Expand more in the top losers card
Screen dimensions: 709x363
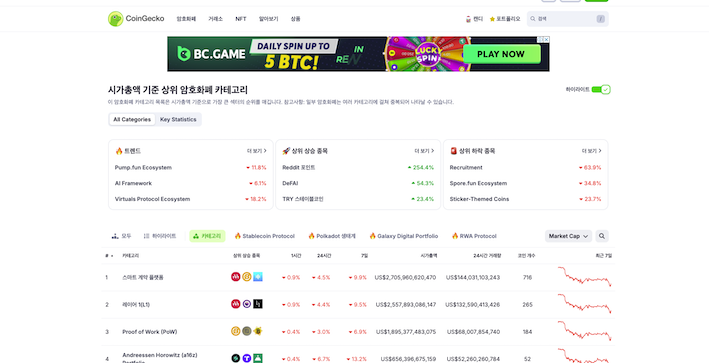click(591, 151)
